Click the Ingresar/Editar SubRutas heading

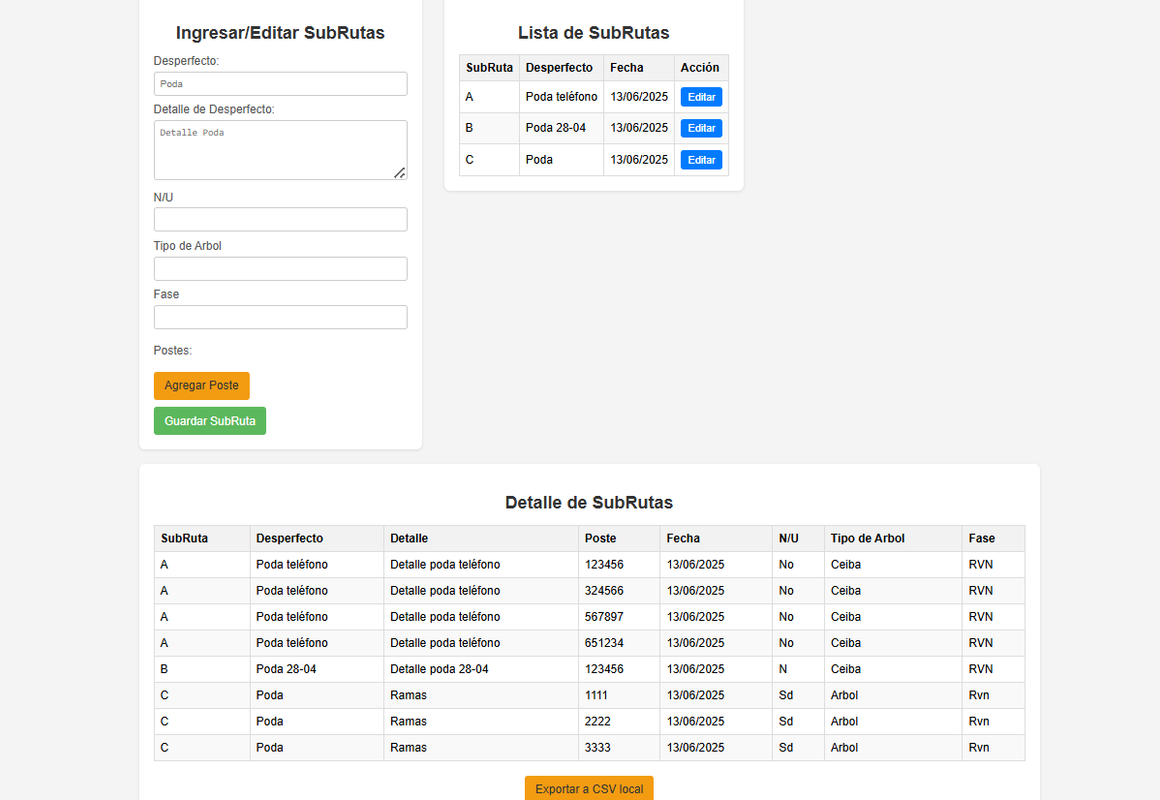pyautogui.click(x=280, y=33)
